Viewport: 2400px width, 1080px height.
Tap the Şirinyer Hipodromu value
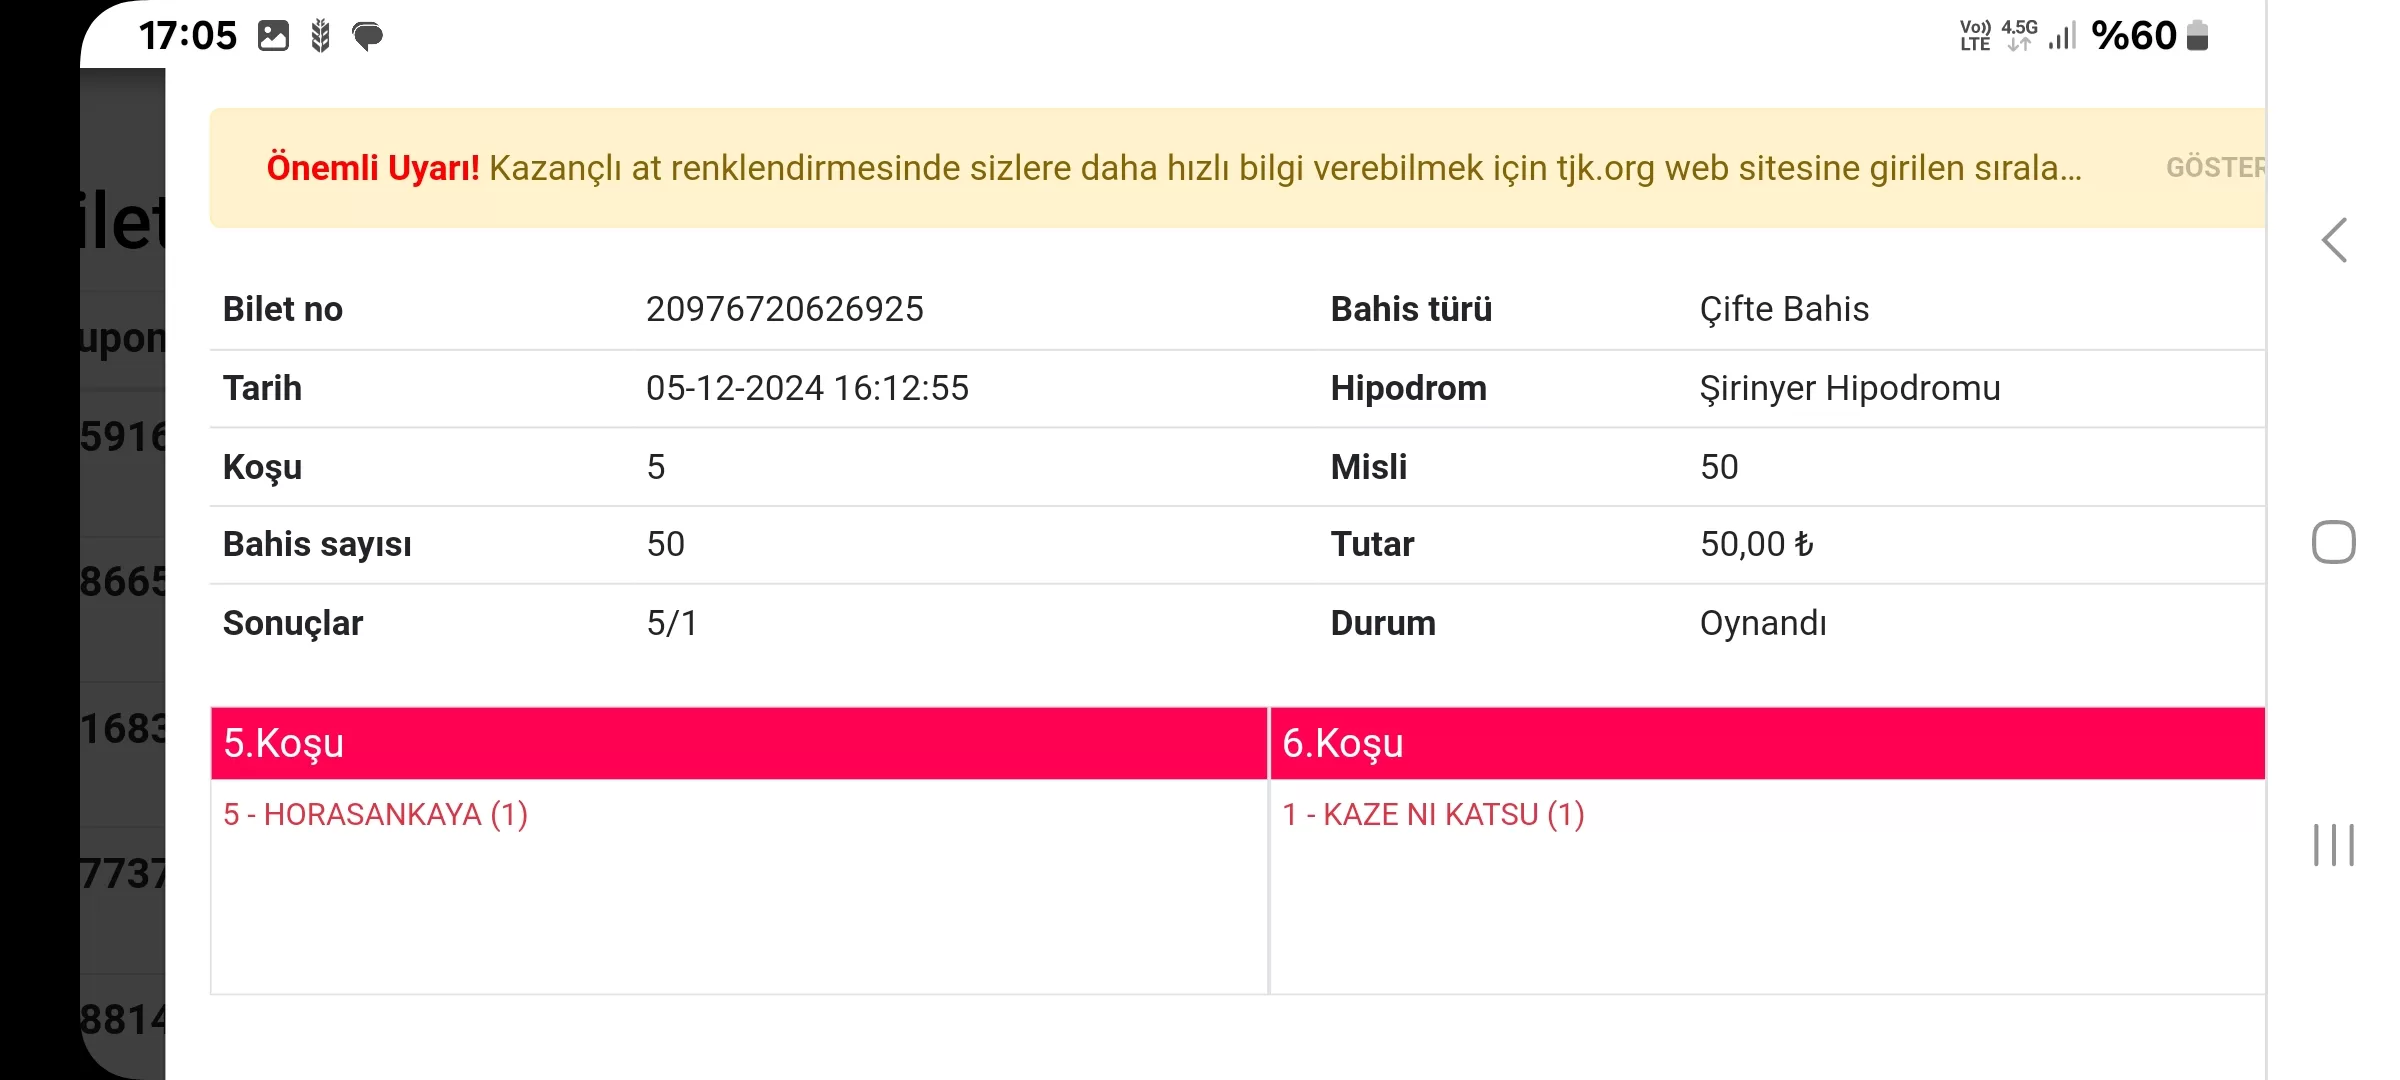click(x=1849, y=388)
